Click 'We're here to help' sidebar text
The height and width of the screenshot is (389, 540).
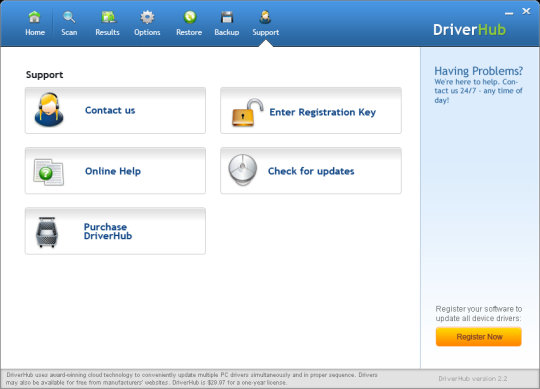tap(478, 91)
